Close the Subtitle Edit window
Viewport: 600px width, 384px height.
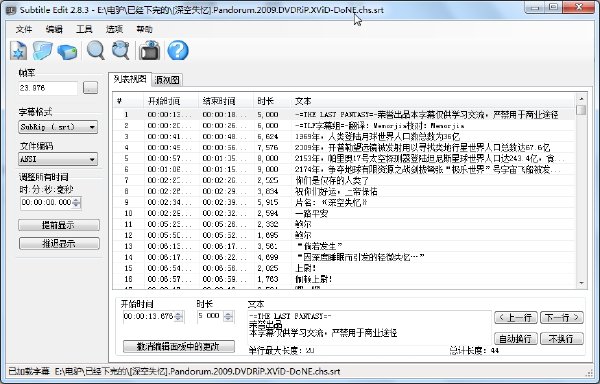click(578, 8)
